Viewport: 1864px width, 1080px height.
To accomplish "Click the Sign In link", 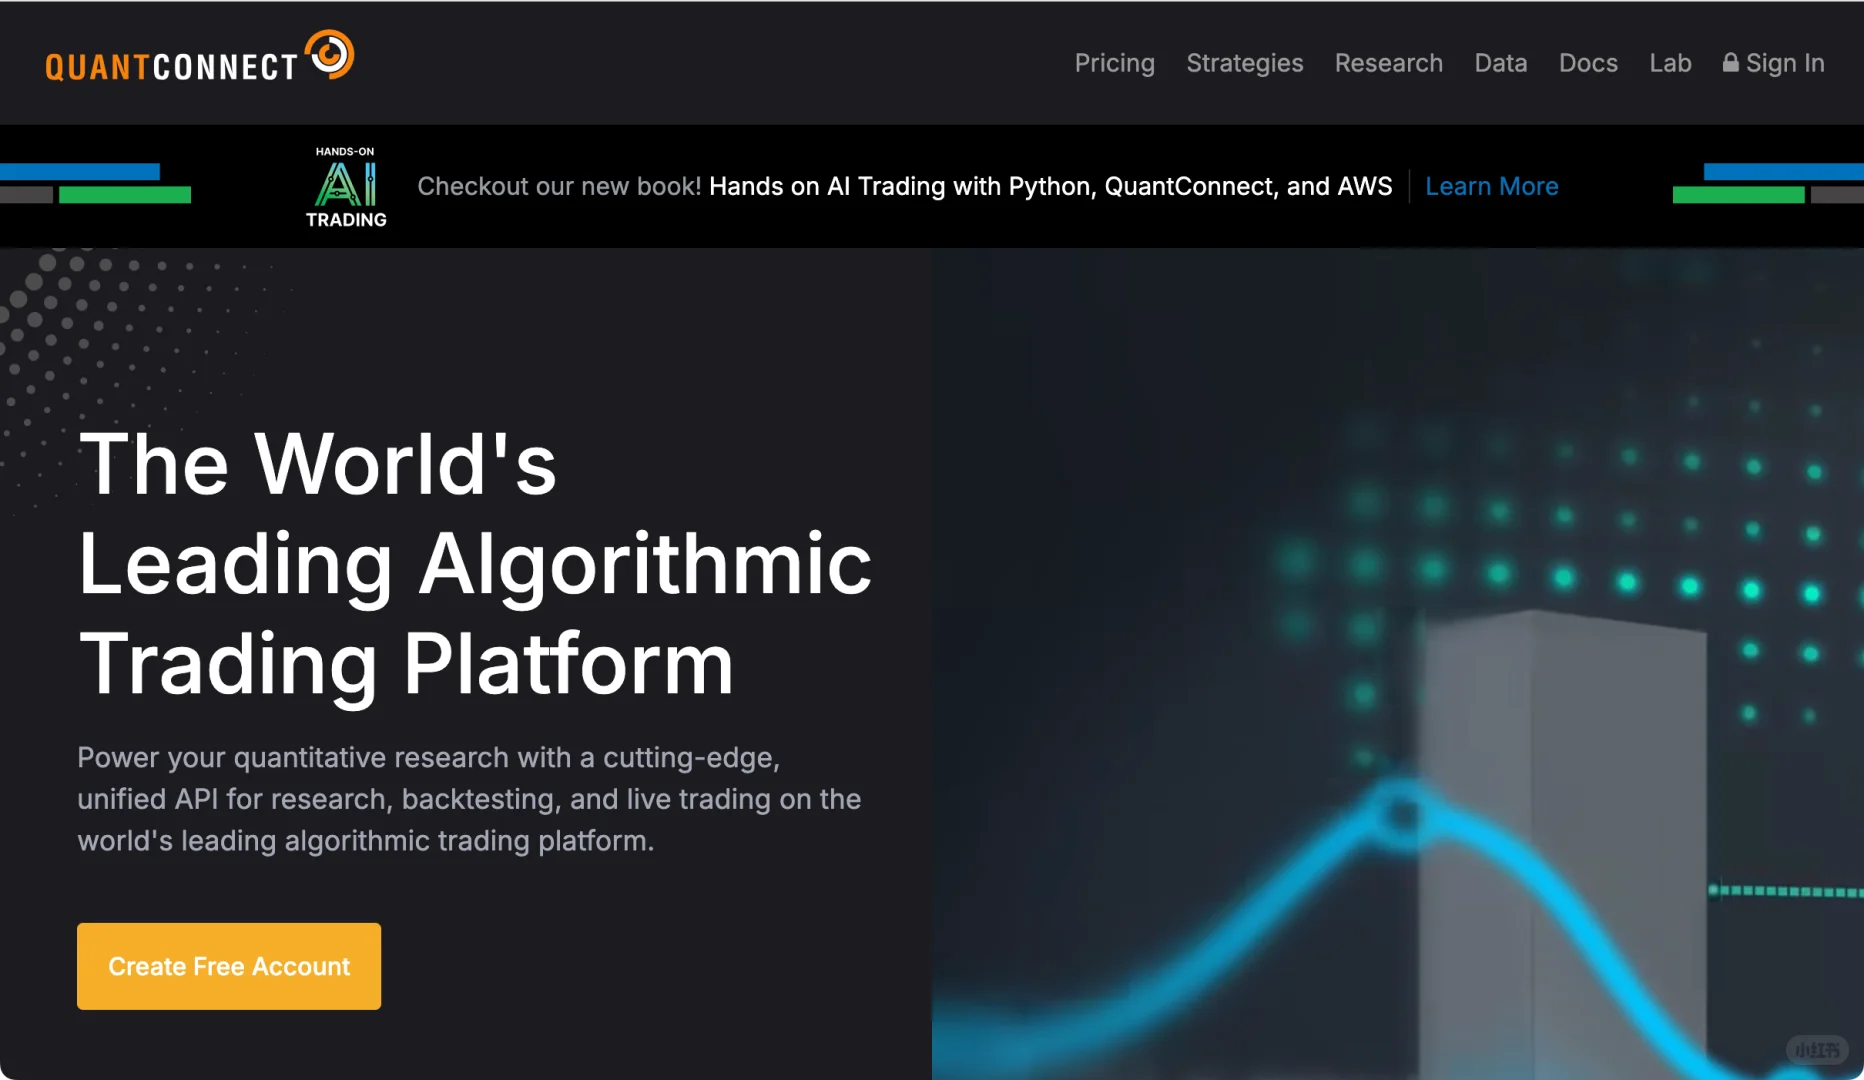I will click(1773, 63).
